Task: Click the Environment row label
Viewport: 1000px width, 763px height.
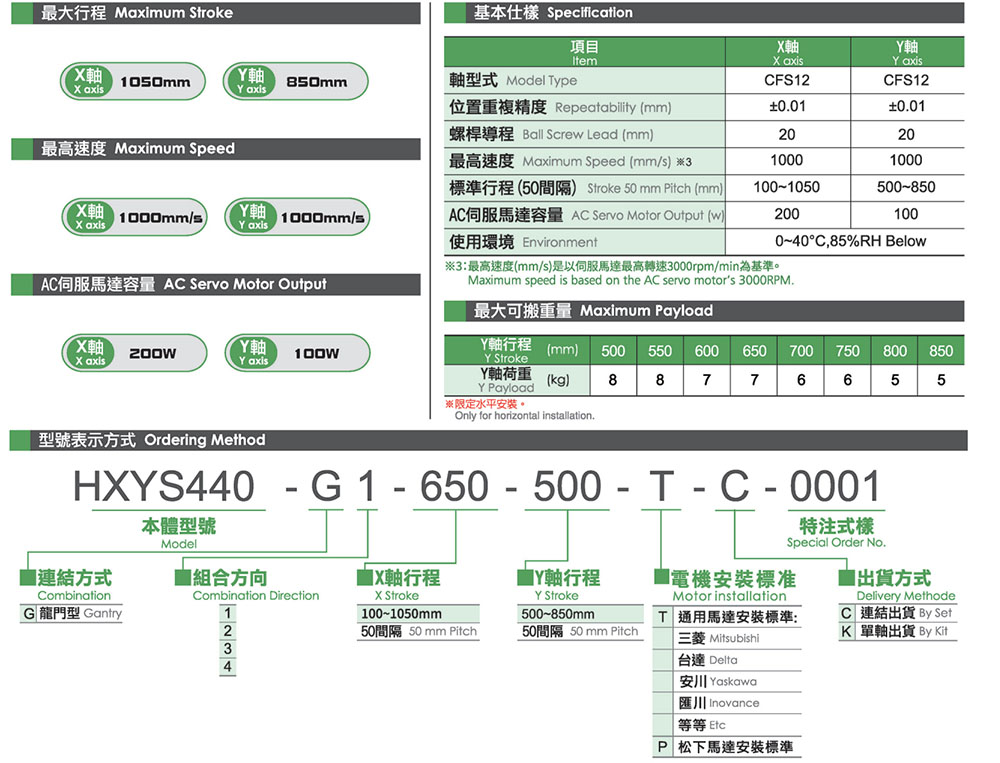Action: coord(584,242)
